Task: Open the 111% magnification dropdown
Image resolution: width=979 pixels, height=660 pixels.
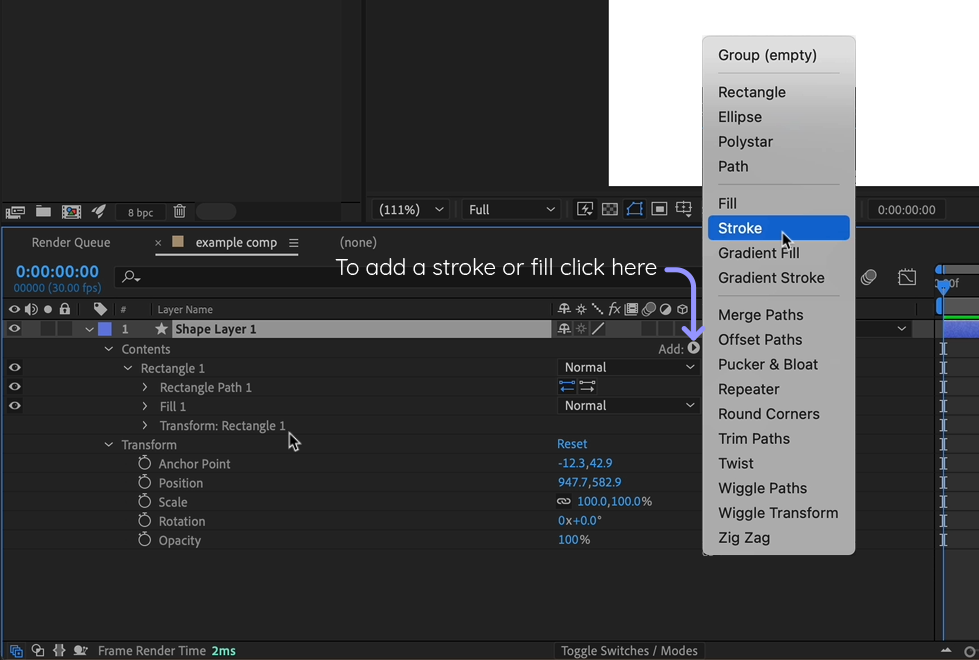Action: point(409,209)
